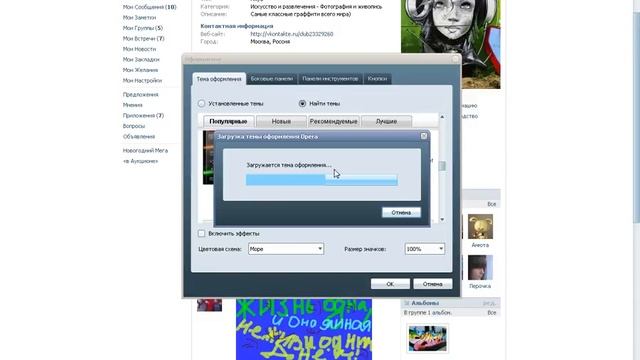Viewport: 640px width, 360px height.
Task: Close the theme loading dialog with X
Action: 424,136
